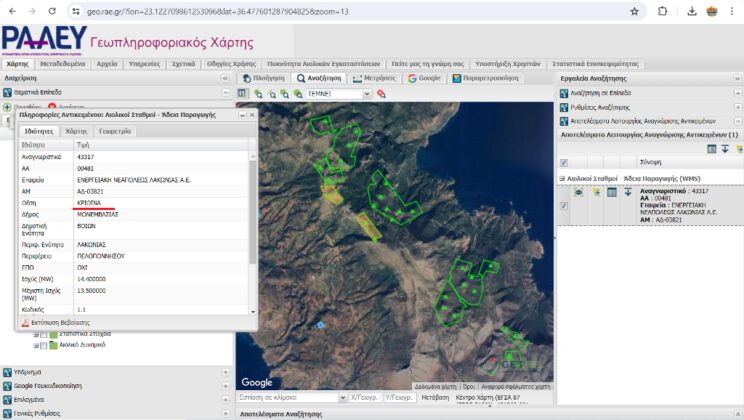This screenshot has width=744, height=420.
Task: Click the PDF icon beside Εκτύπωση Βεβαίωσης
Action: 25,323
